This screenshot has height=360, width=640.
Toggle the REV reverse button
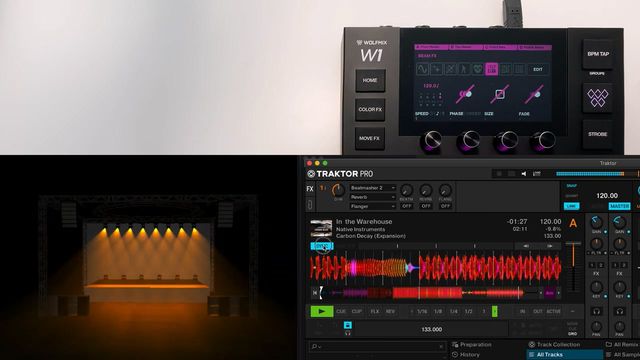(390, 311)
